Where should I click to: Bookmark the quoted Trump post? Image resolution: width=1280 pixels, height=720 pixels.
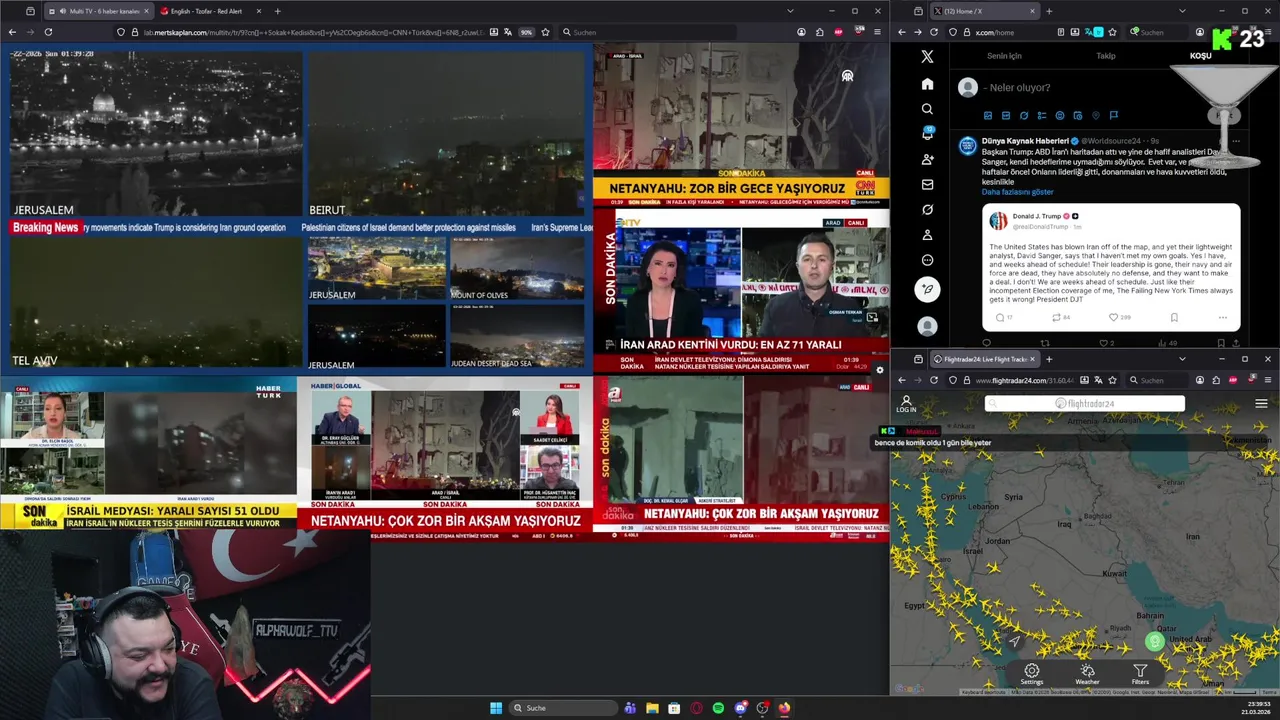tap(1174, 318)
